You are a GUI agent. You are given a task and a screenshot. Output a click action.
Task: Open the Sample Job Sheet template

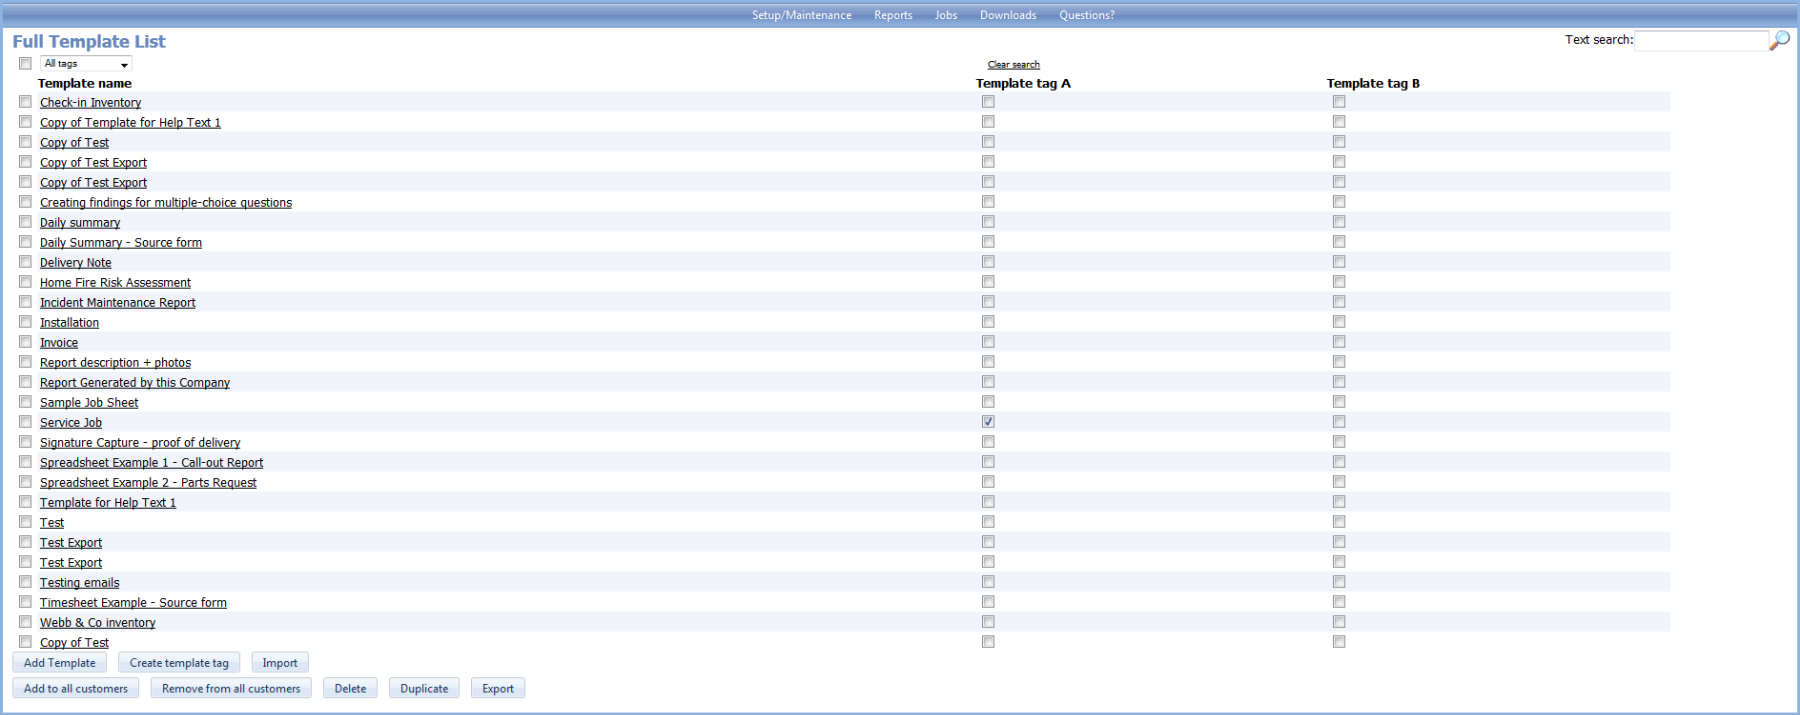pos(89,403)
